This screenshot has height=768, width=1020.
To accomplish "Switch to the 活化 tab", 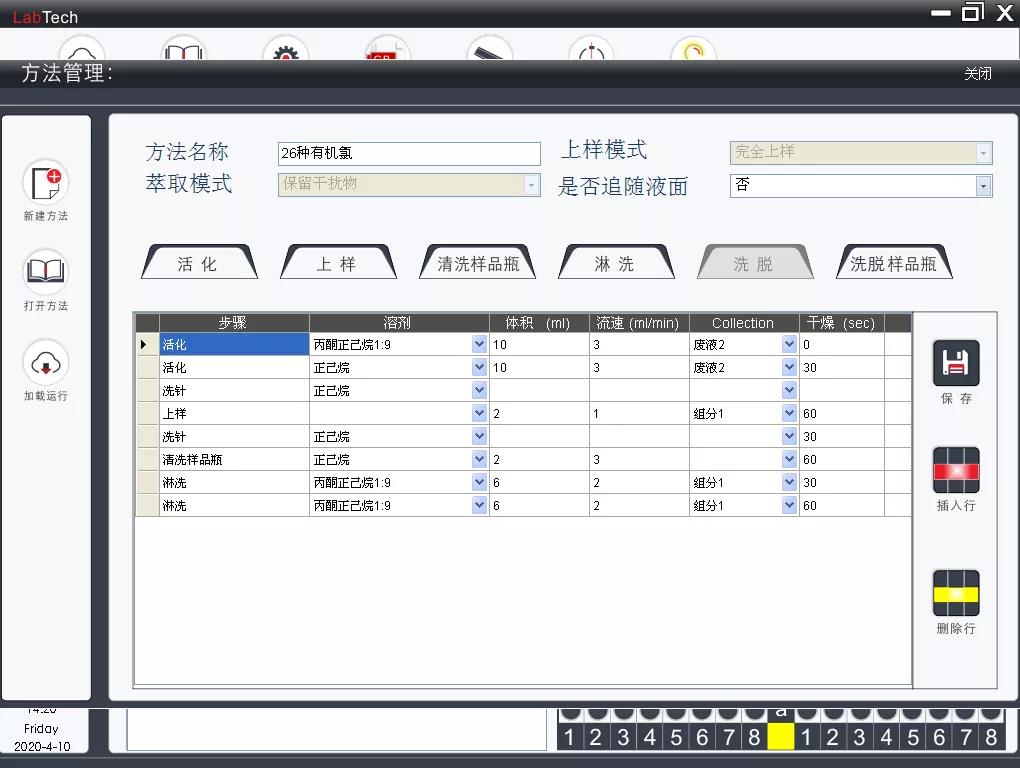I will (x=198, y=264).
